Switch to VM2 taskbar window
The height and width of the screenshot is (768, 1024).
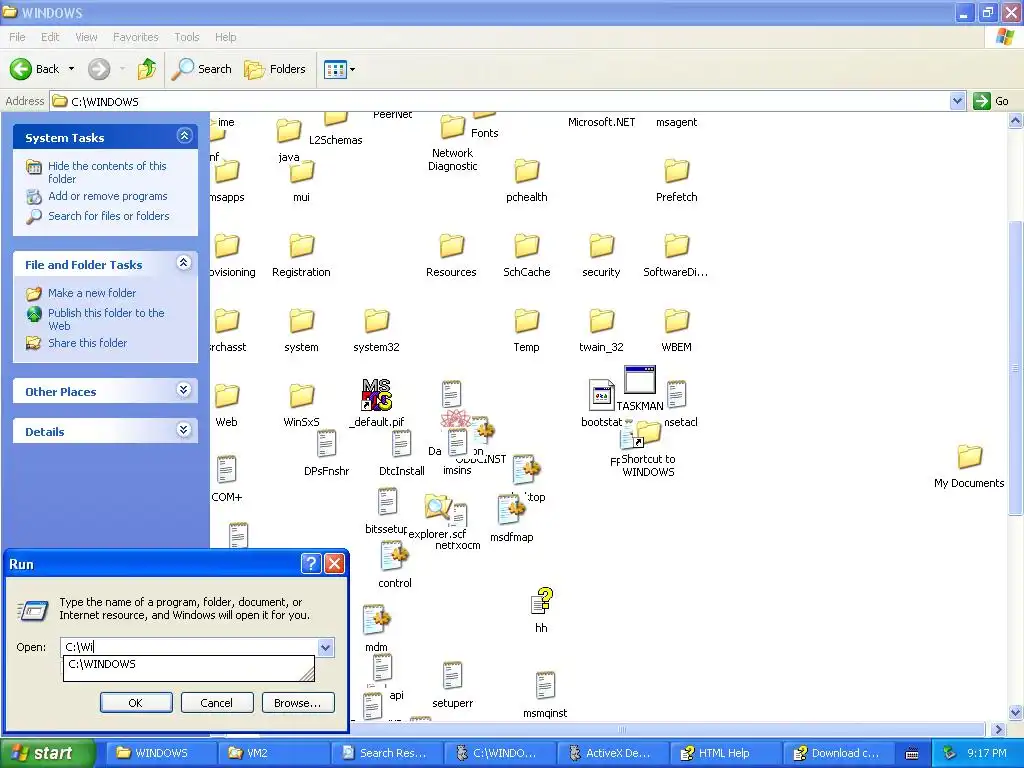(273, 753)
